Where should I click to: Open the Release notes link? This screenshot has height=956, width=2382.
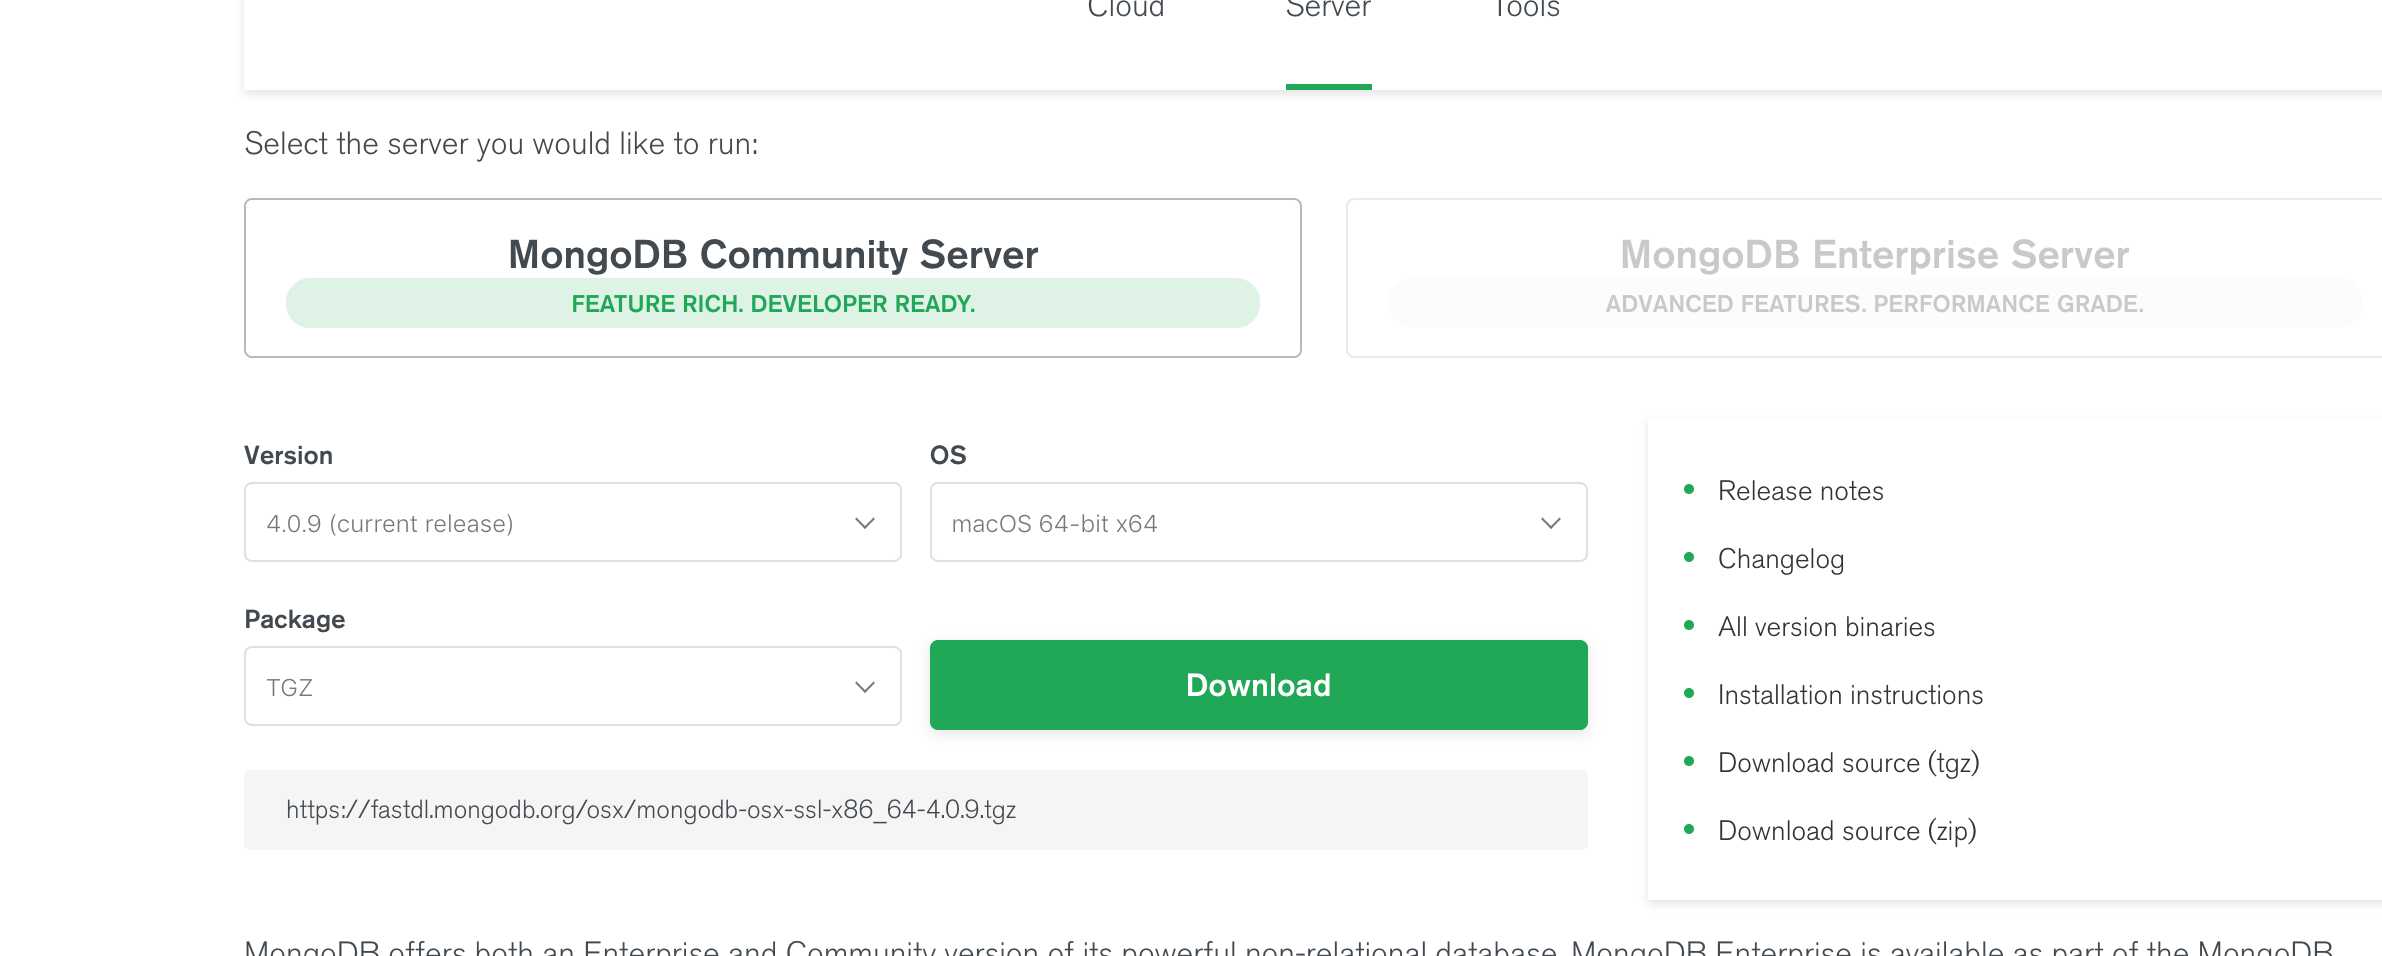[1800, 491]
